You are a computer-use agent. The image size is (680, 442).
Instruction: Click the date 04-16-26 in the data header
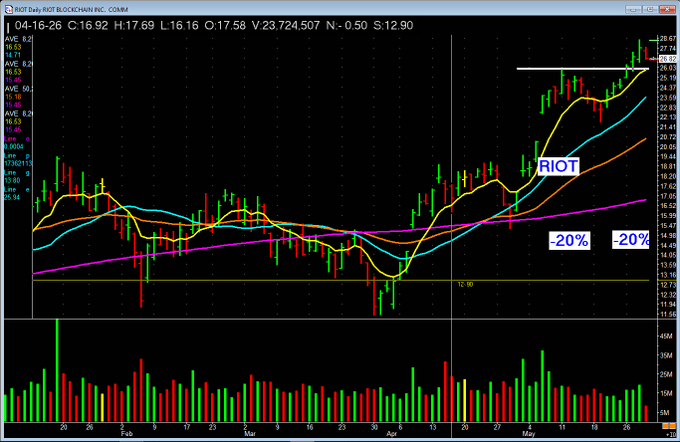tap(38, 26)
